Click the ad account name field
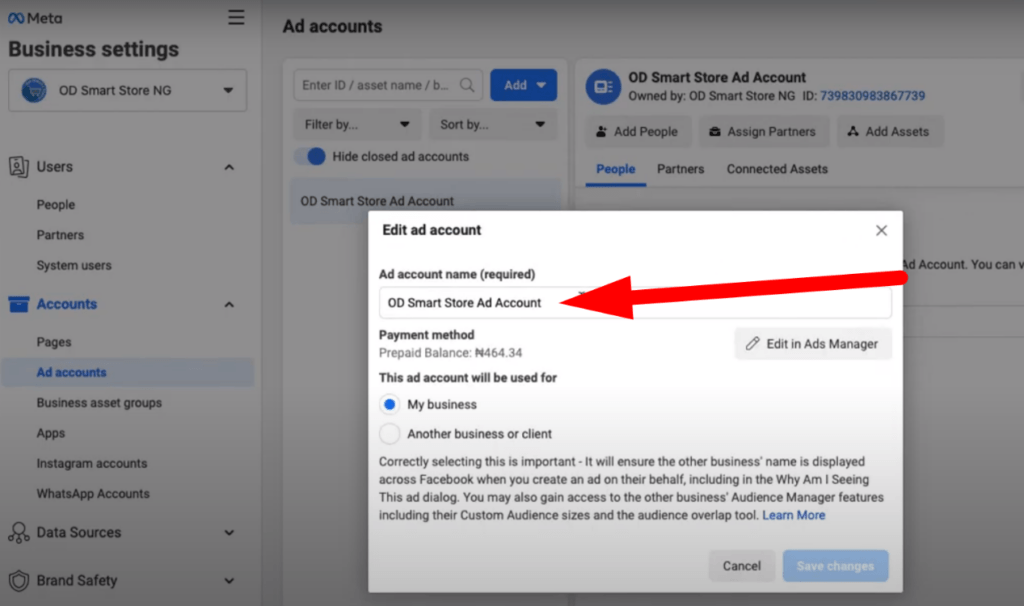The height and width of the screenshot is (606, 1024). (x=635, y=302)
